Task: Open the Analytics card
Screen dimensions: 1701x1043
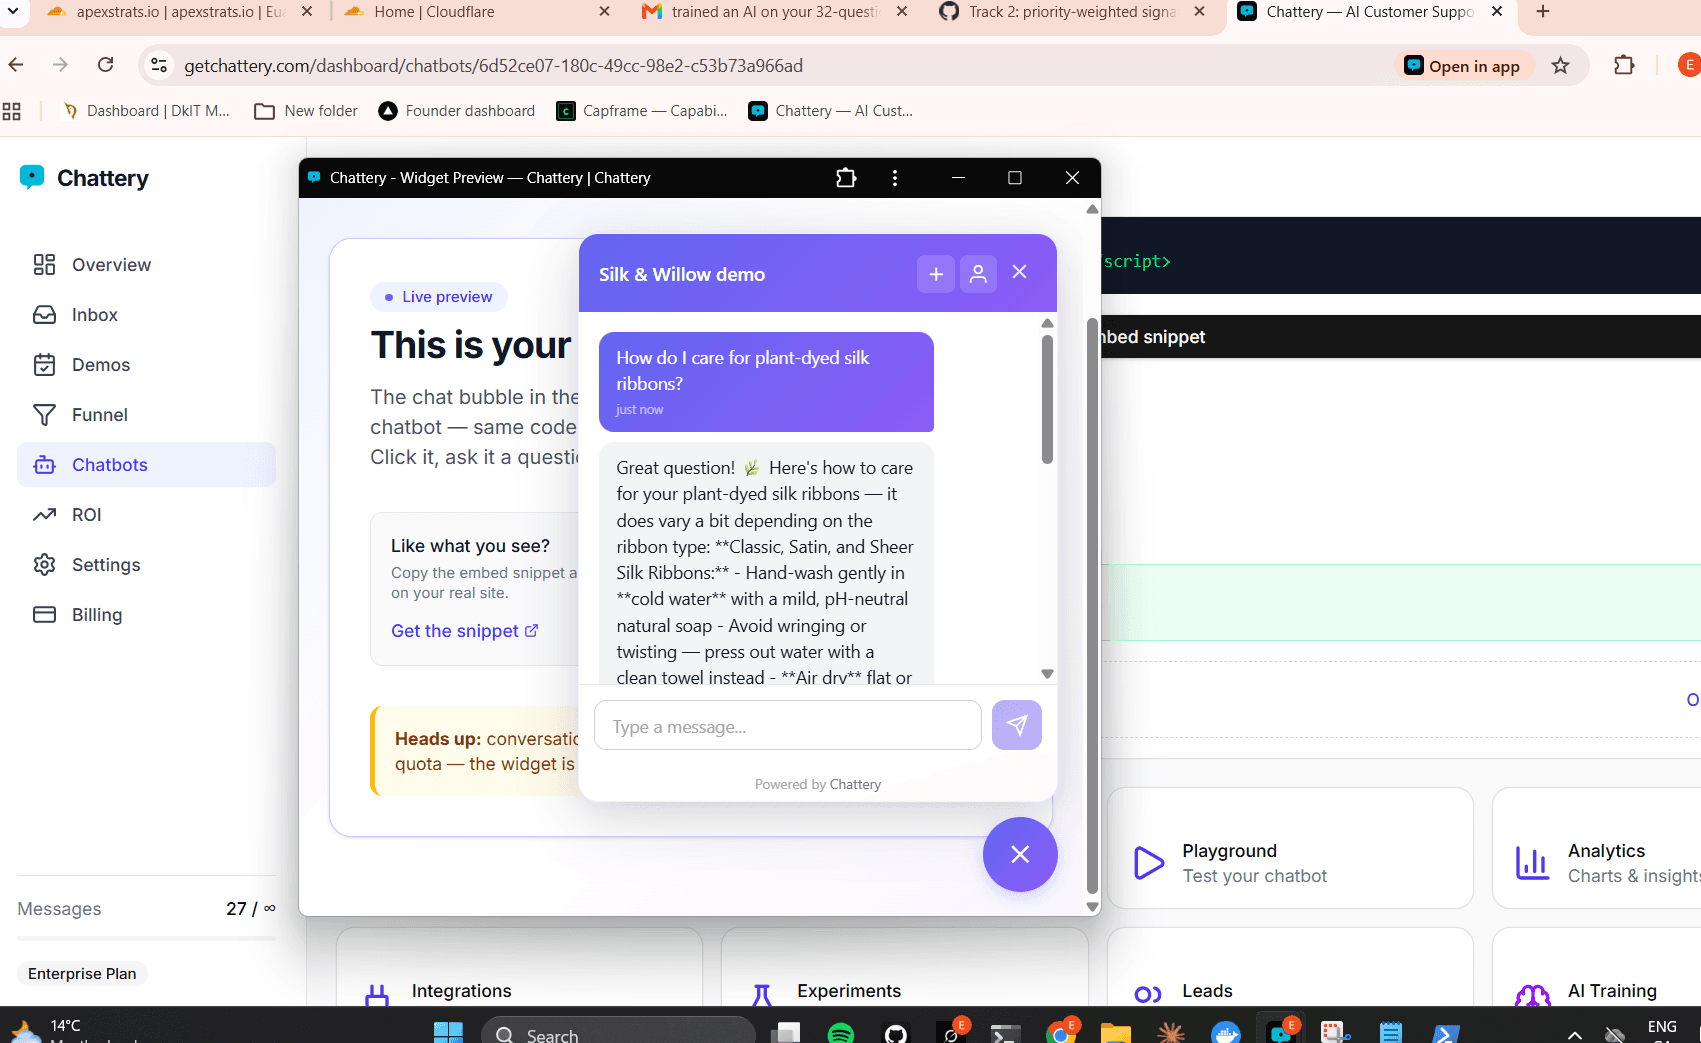Action: point(1597,848)
